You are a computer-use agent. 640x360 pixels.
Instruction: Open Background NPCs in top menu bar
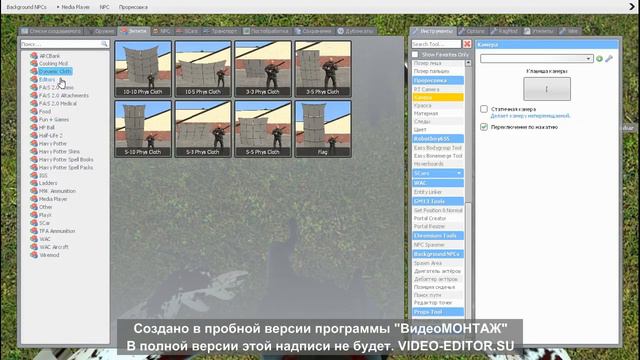coord(27,7)
